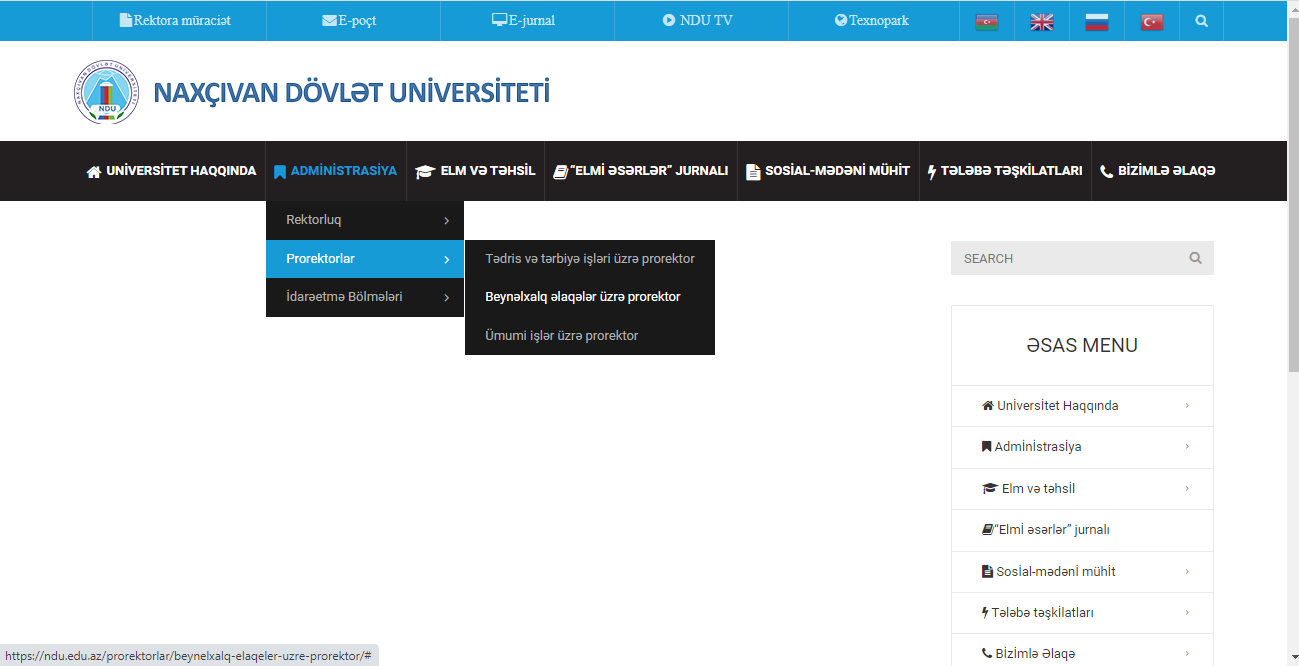Open Texnopark link in top bar

click(879, 20)
